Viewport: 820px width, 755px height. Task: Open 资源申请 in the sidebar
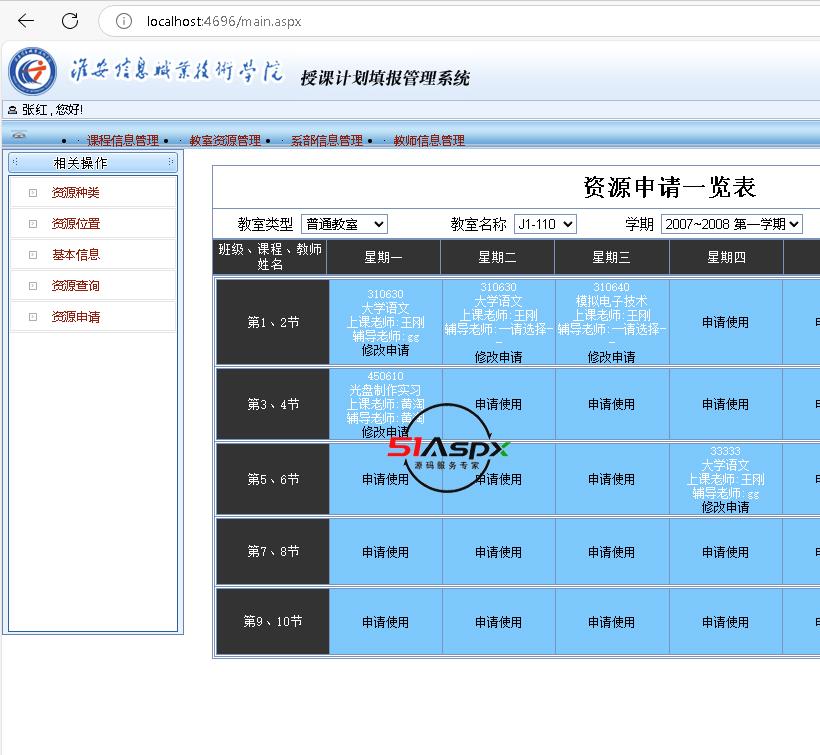coord(75,317)
